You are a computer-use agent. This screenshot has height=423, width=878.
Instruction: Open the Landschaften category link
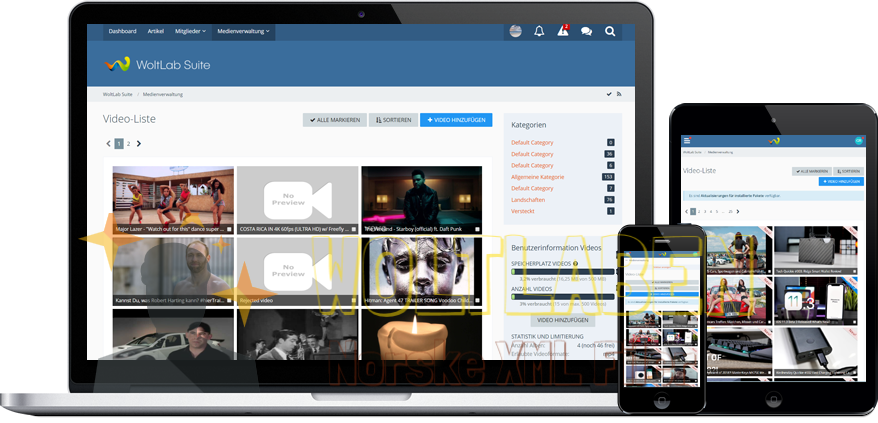pyautogui.click(x=530, y=199)
